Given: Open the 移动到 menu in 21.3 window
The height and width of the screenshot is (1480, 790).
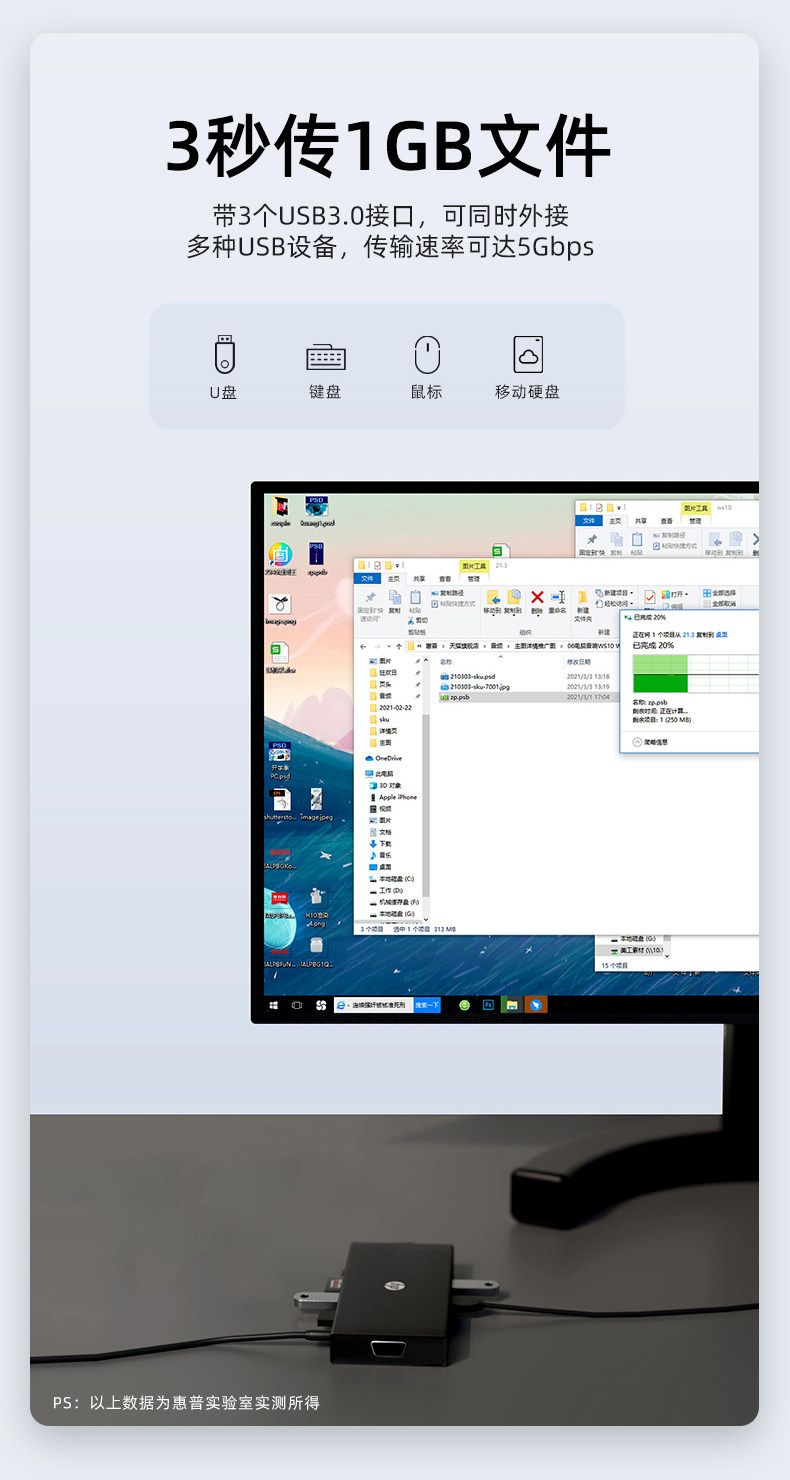Looking at the screenshot, I should pyautogui.click(x=492, y=602).
